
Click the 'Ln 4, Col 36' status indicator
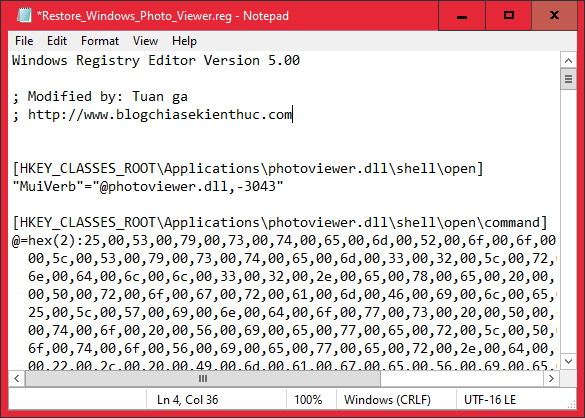point(187,400)
